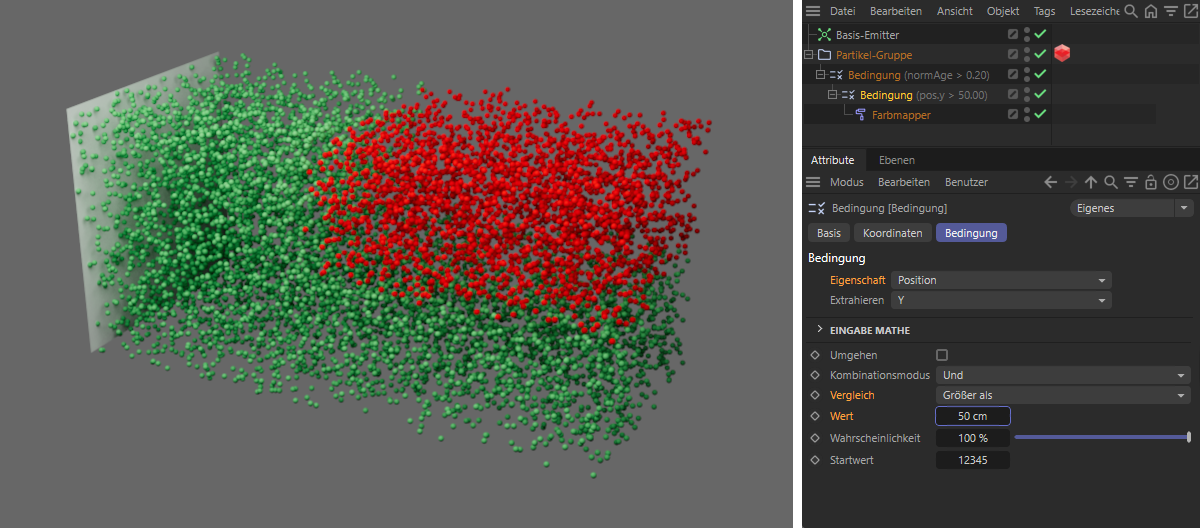Open the Object Manager hamburger menu
Image resolution: width=1200 pixels, height=528 pixels.
pyautogui.click(x=812, y=11)
